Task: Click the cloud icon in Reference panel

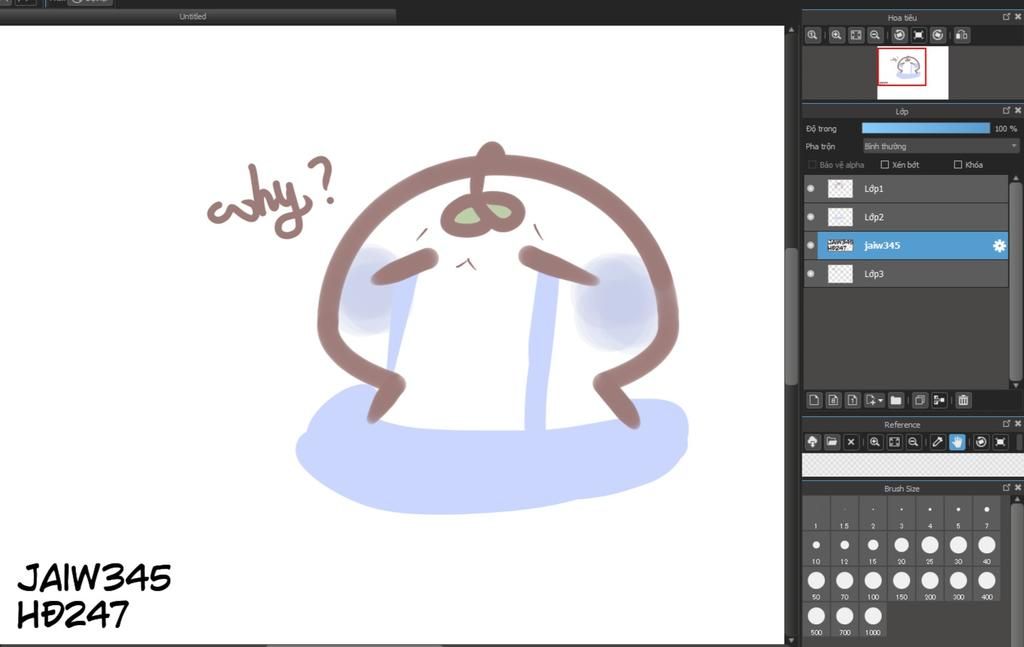Action: tap(812, 442)
